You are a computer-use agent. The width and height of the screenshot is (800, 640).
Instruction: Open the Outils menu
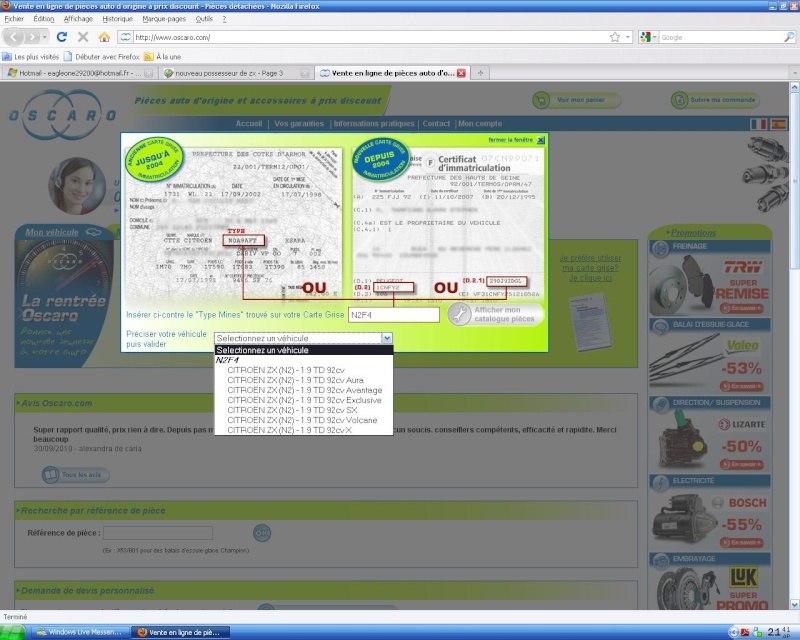point(204,19)
